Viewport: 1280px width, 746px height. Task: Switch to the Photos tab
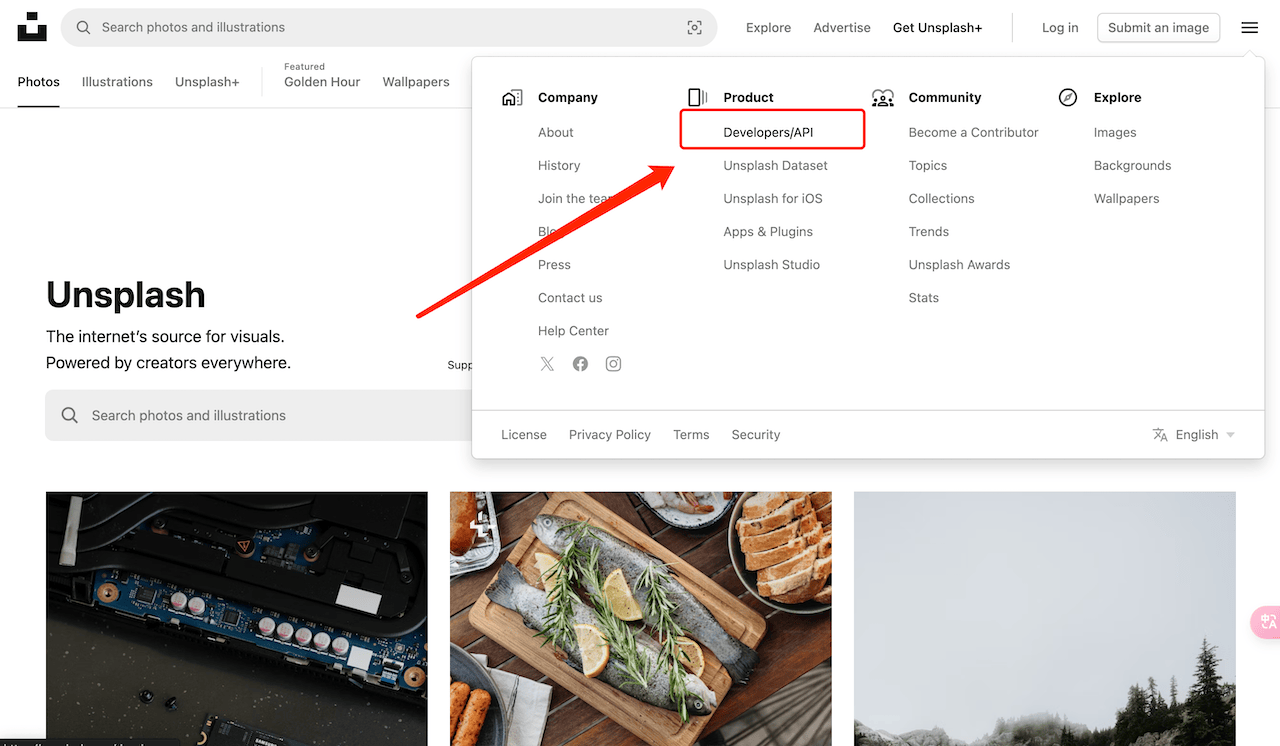pyautogui.click(x=39, y=82)
